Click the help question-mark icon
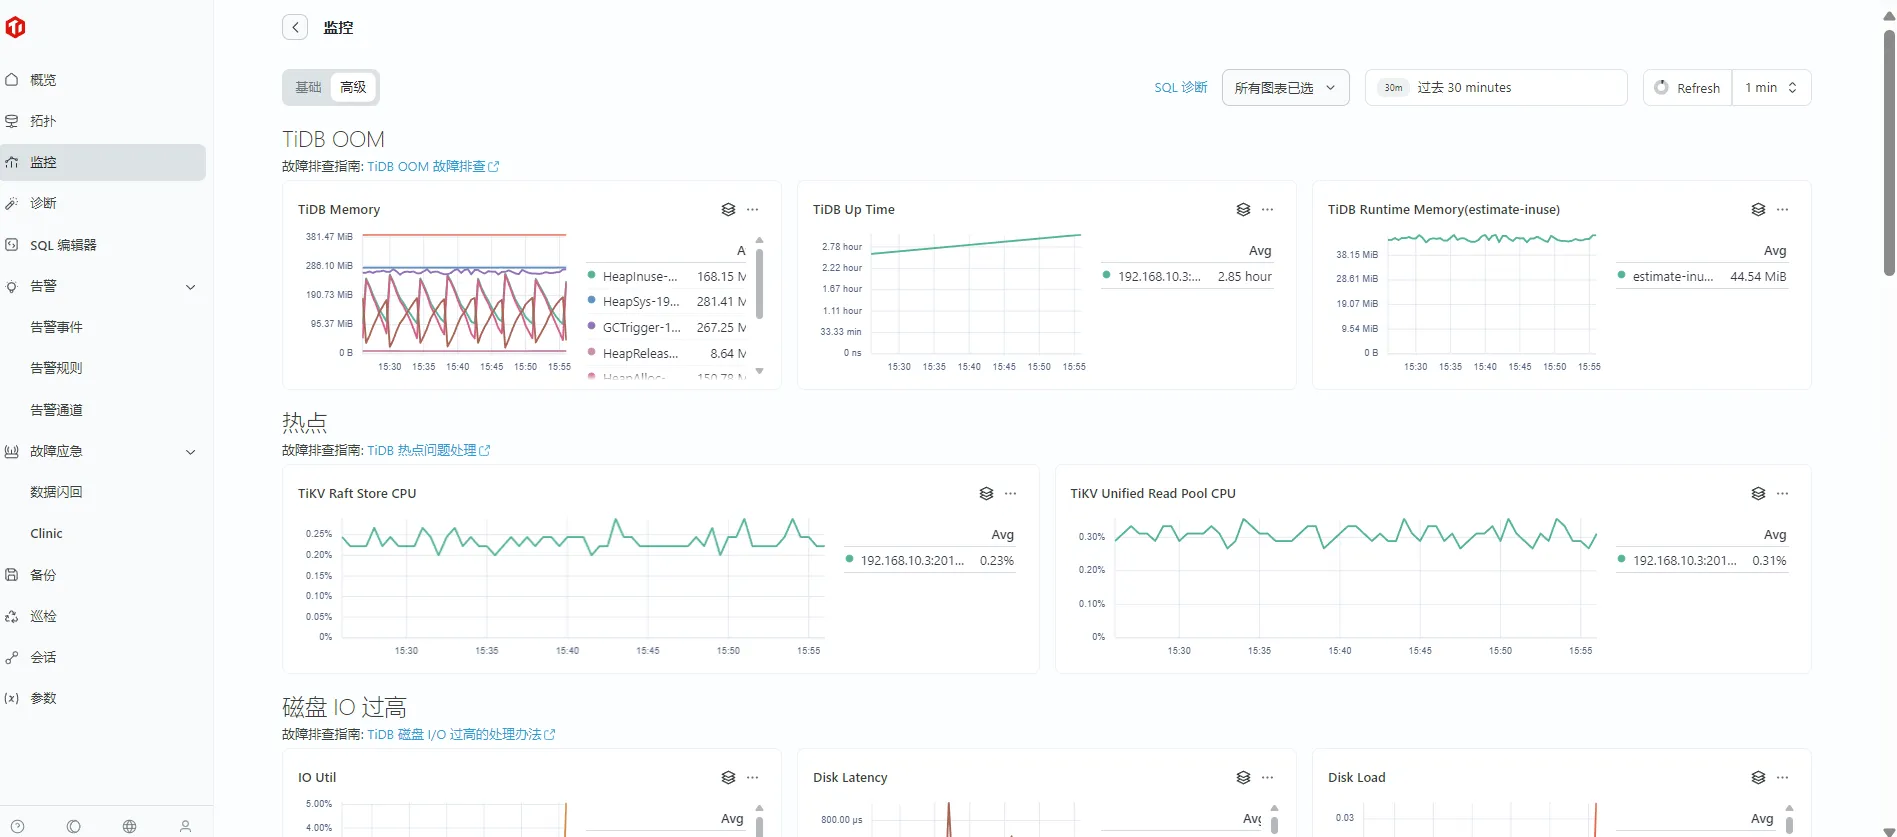This screenshot has width=1897, height=837. point(17,826)
